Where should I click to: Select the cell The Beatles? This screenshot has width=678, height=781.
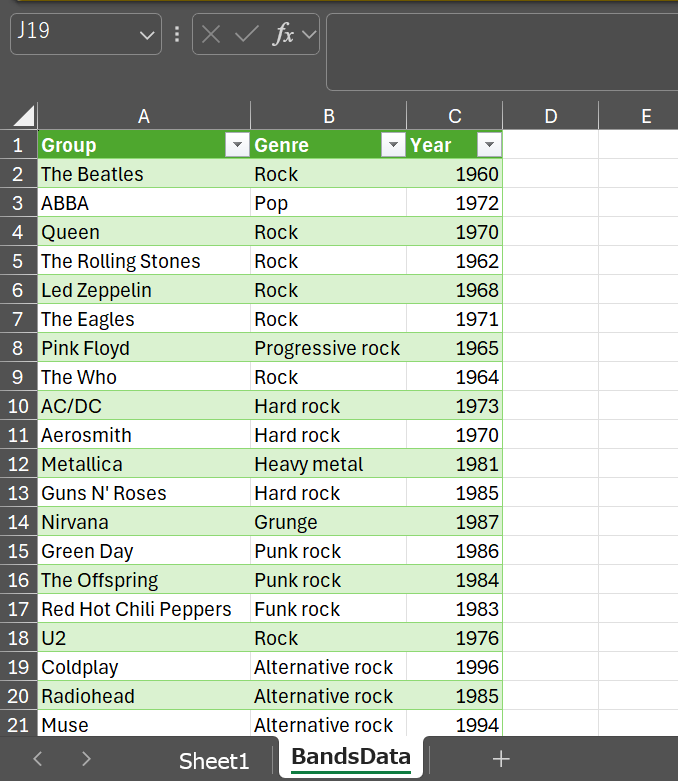pos(144,174)
